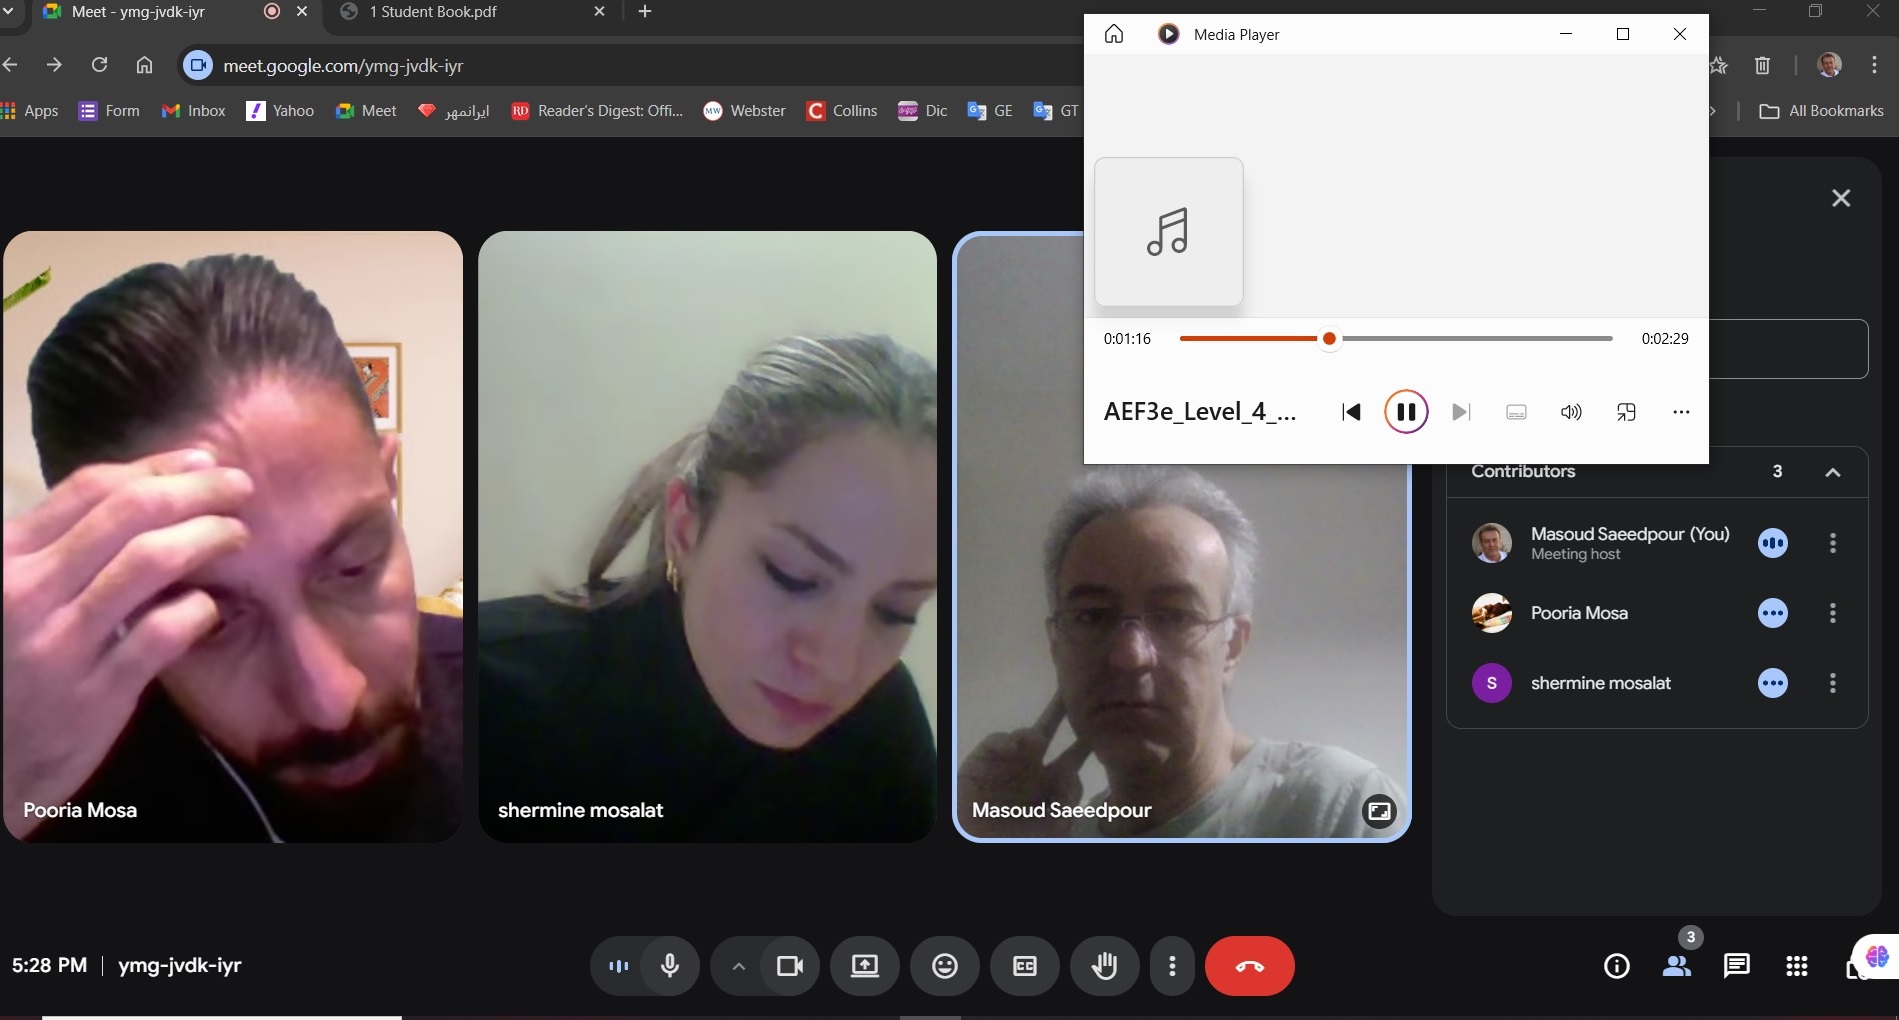
Task: Toggle closed captions in Meet
Action: [1025, 966]
